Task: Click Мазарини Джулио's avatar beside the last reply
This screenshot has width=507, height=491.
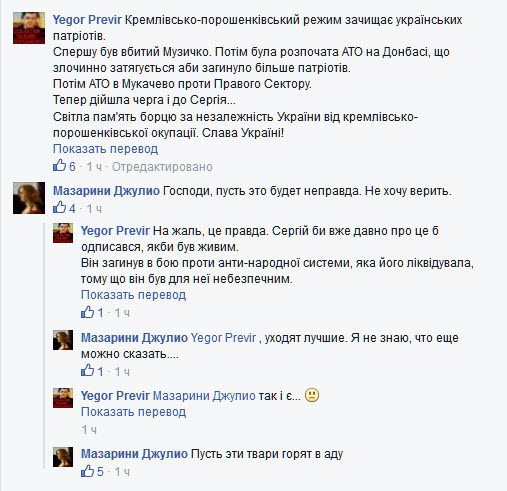Action: coord(63,457)
